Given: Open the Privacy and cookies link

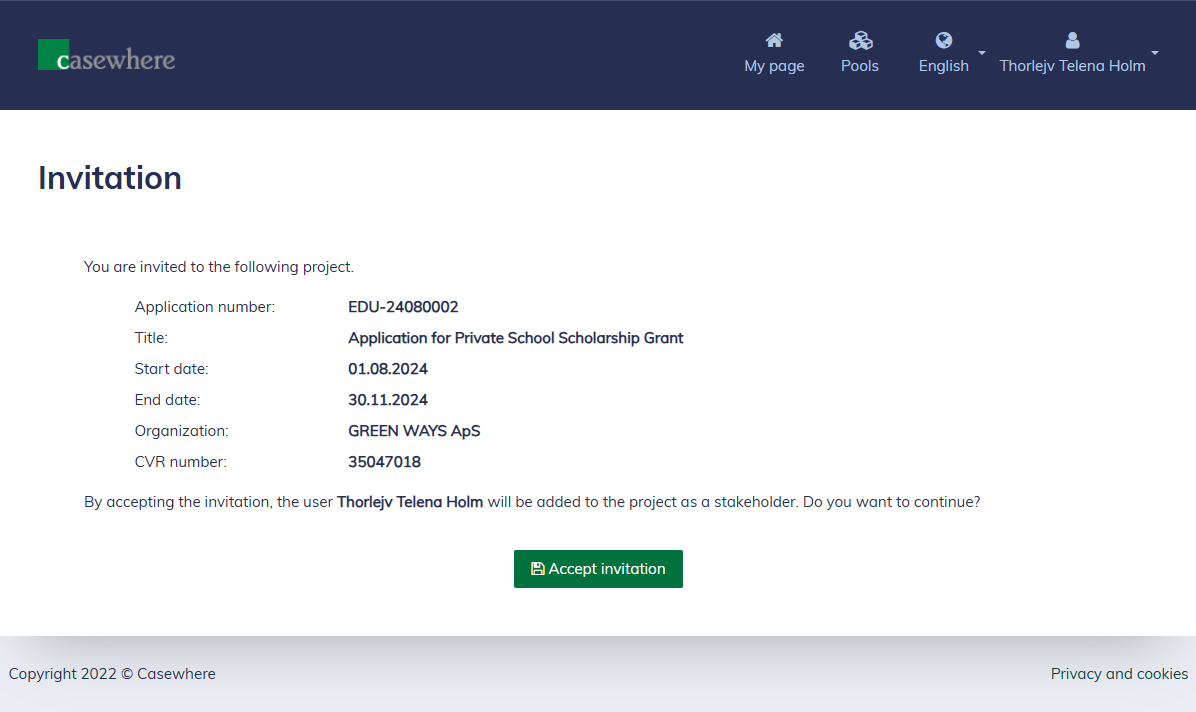Looking at the screenshot, I should tap(1119, 674).
